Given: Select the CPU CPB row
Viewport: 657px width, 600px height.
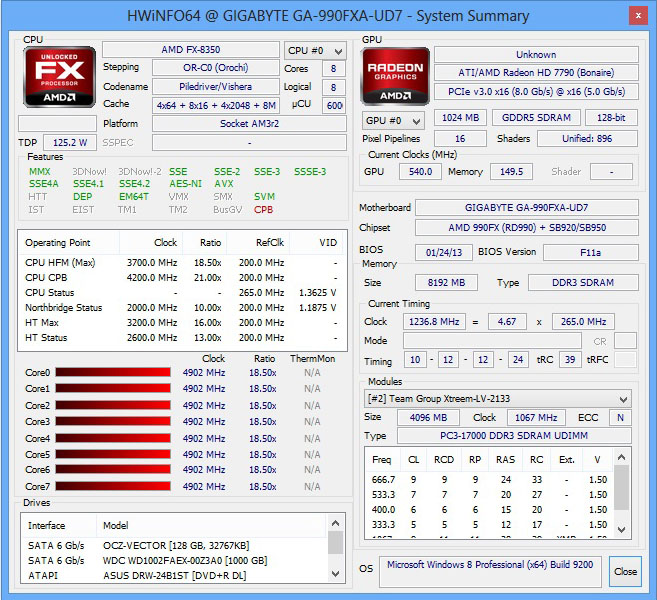Looking at the screenshot, I should click(182, 277).
